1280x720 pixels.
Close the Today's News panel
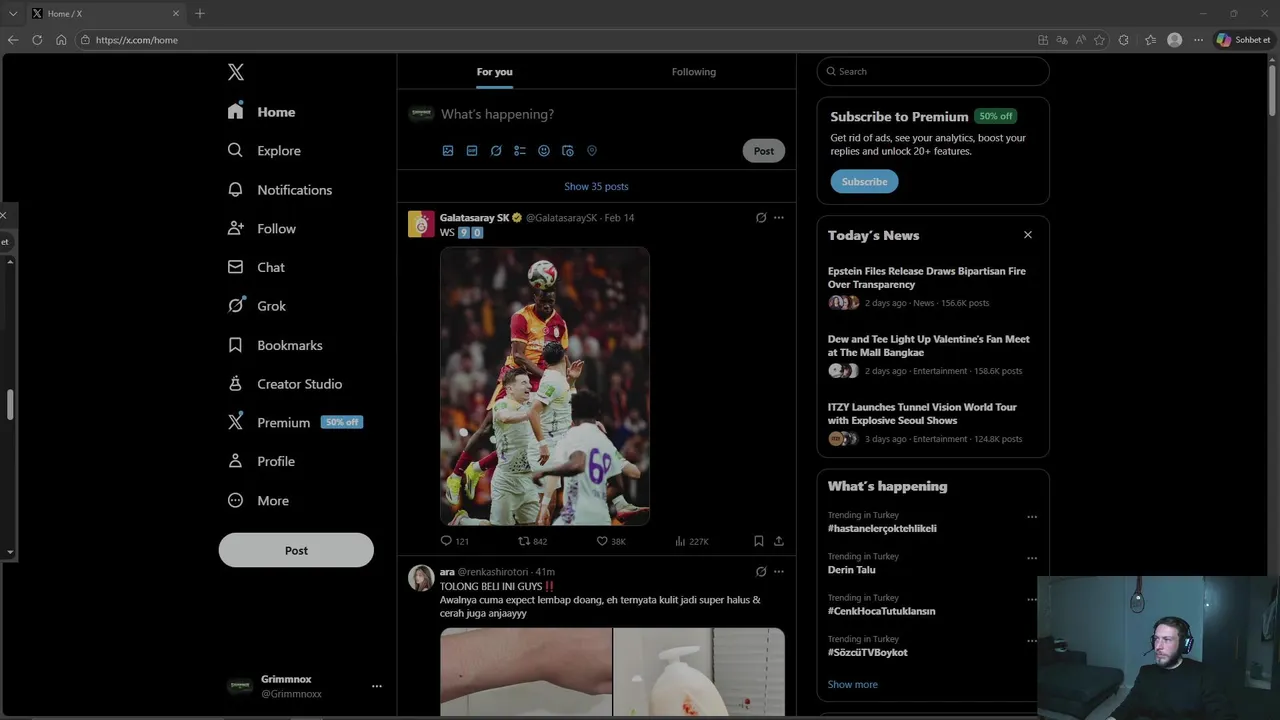click(1027, 235)
